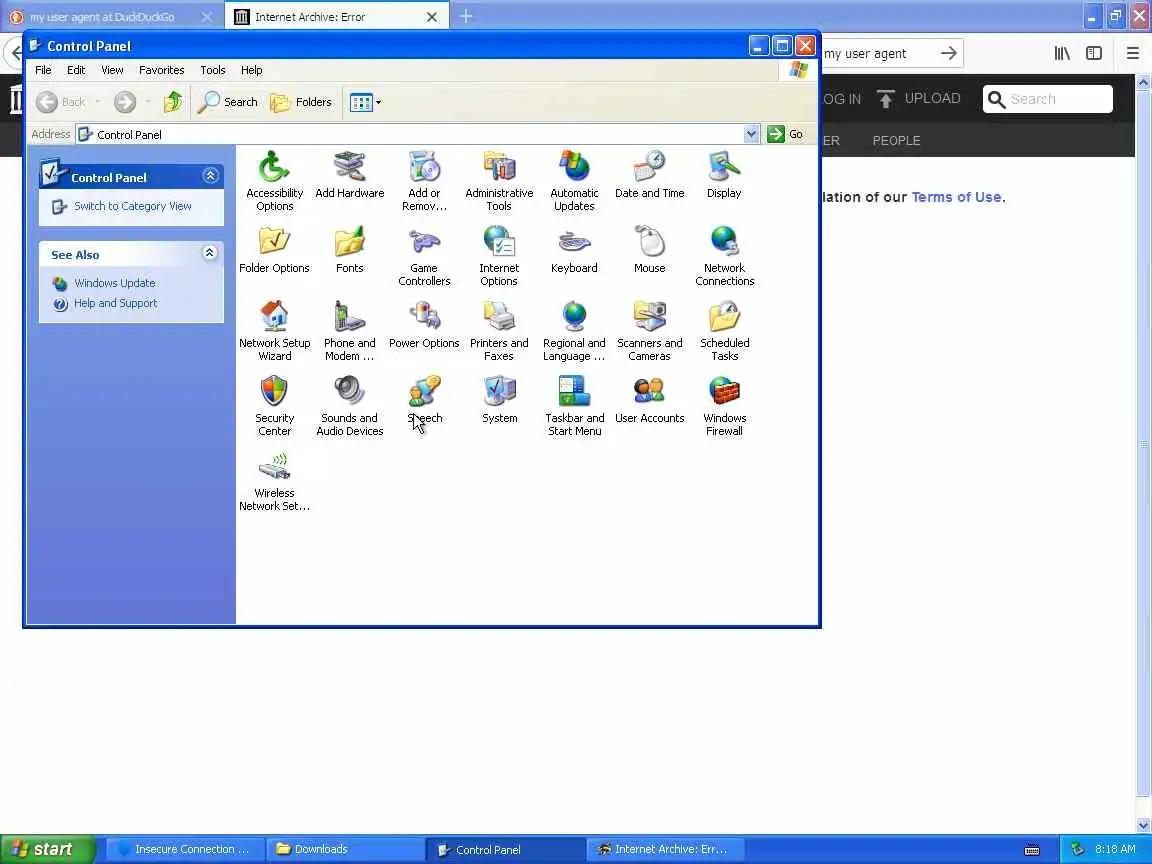Open Speech settings icon
1152x864 pixels.
click(425, 400)
